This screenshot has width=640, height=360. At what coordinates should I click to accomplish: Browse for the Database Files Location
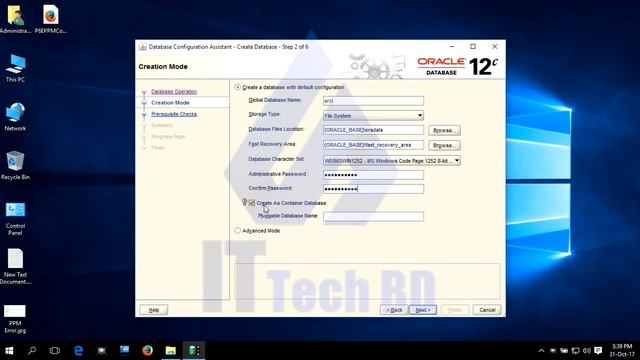click(x=444, y=130)
